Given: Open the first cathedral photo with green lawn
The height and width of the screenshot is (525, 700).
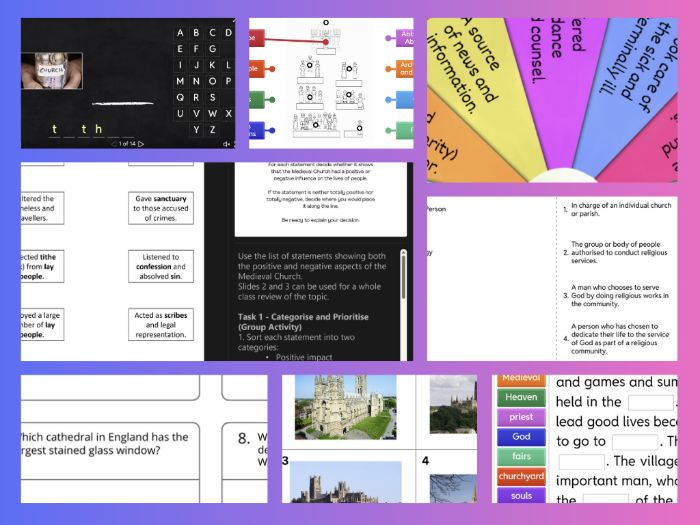Looking at the screenshot, I should [x=346, y=407].
